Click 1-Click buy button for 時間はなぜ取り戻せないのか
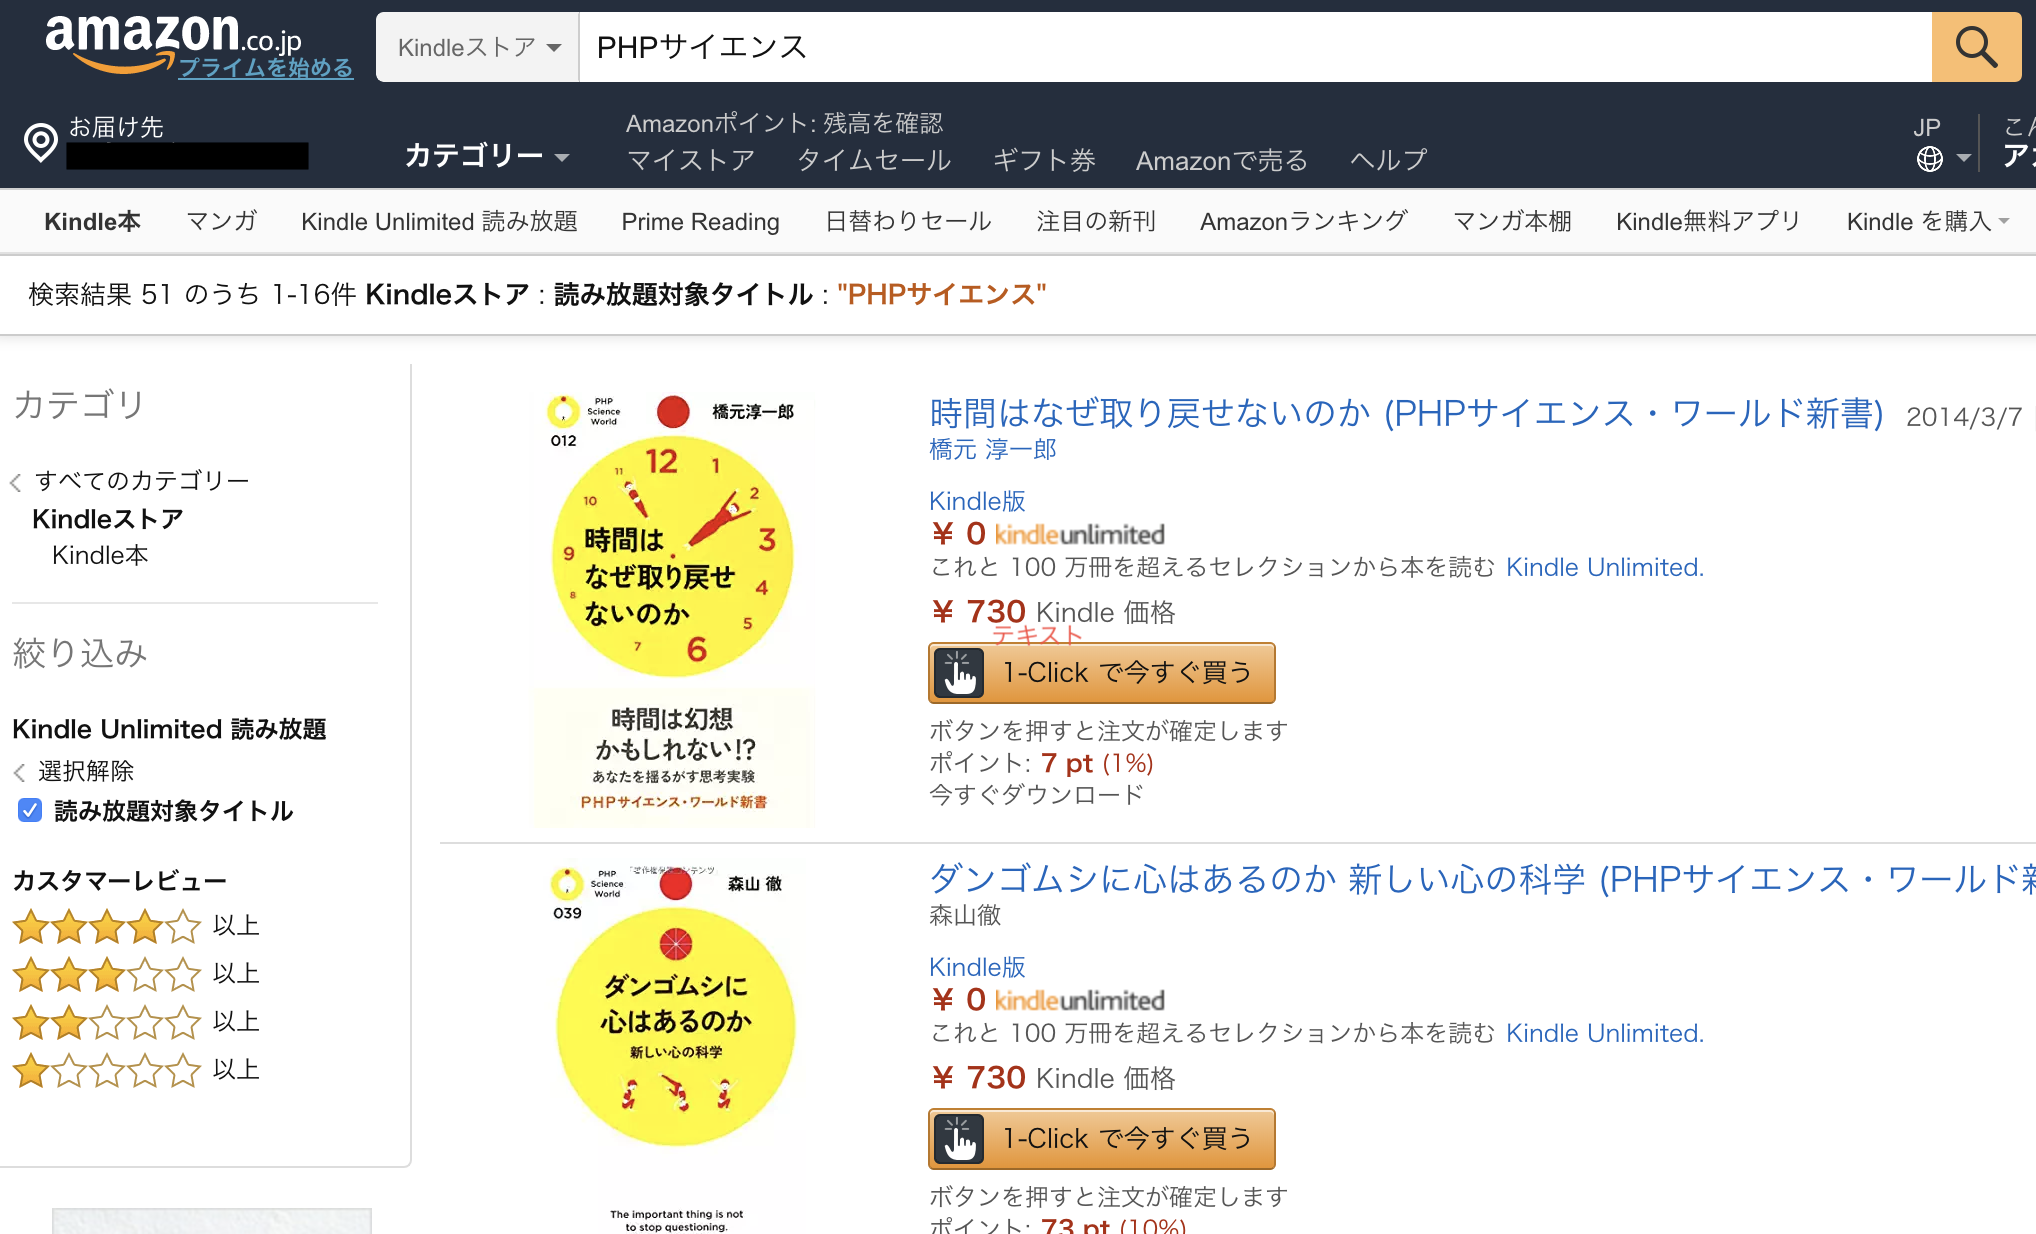 pos(1102,673)
